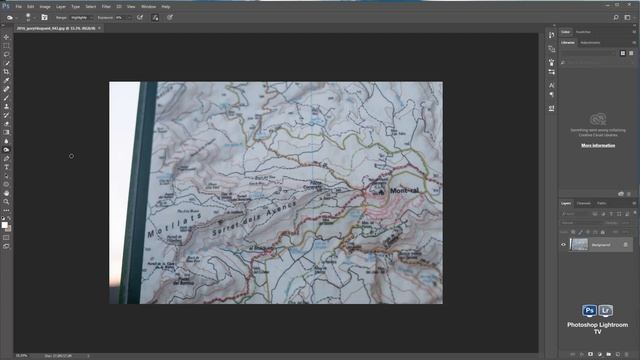Switch to the Channels tab
Screen dimensions: 640x360
pos(584,203)
